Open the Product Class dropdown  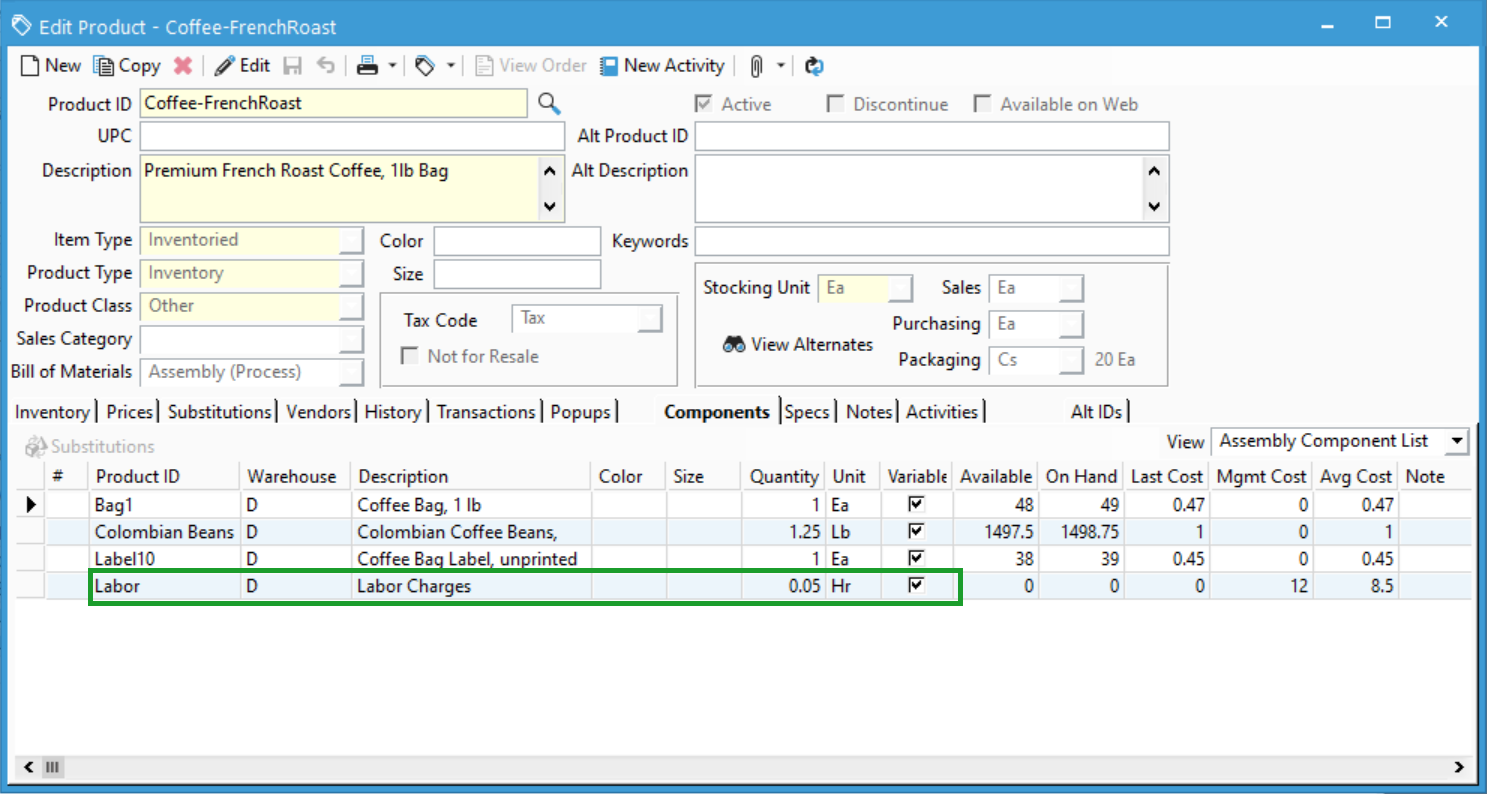point(352,306)
